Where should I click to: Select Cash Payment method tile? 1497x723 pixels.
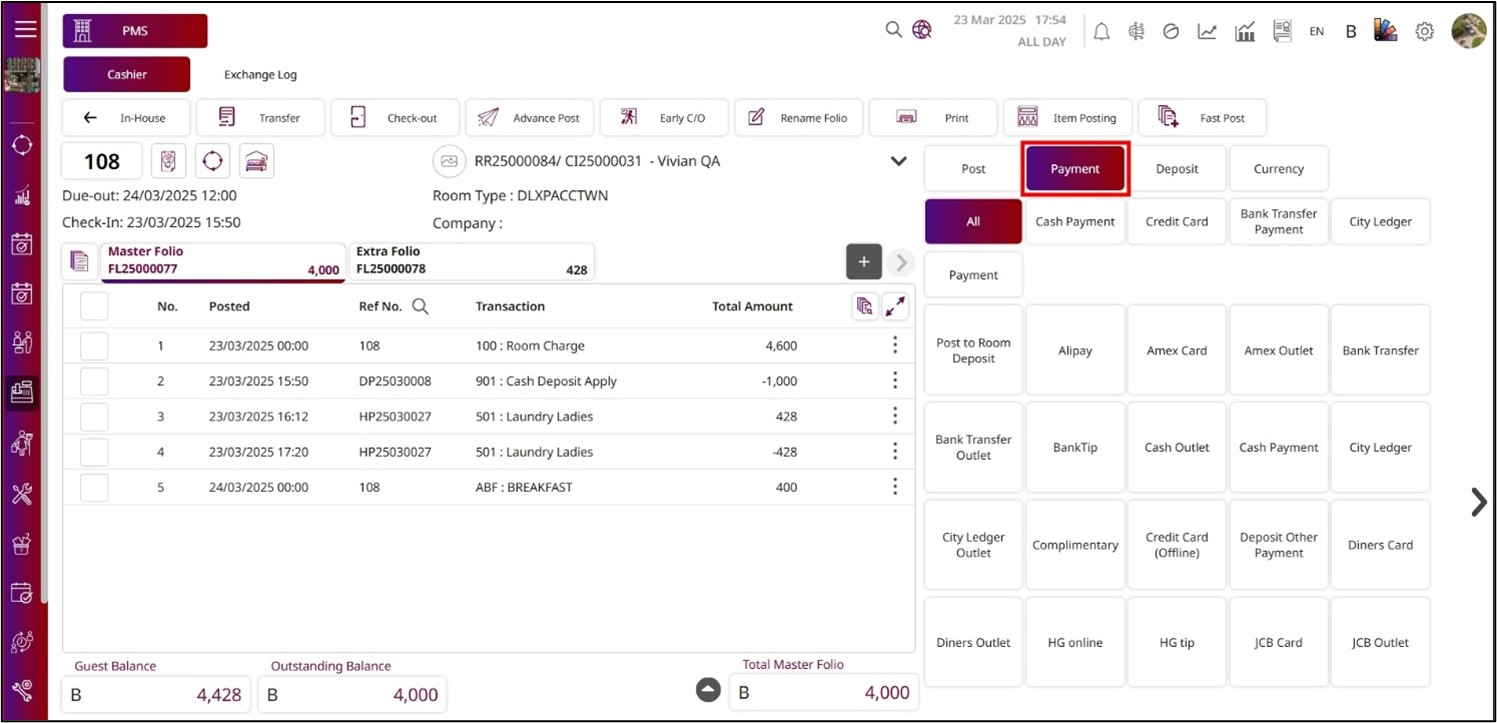[1278, 448]
